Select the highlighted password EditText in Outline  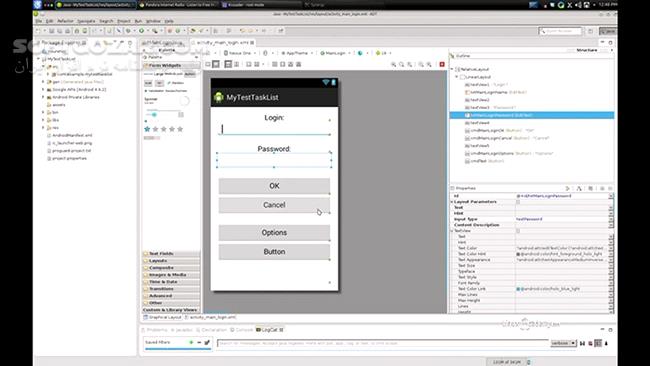[x=531, y=115]
